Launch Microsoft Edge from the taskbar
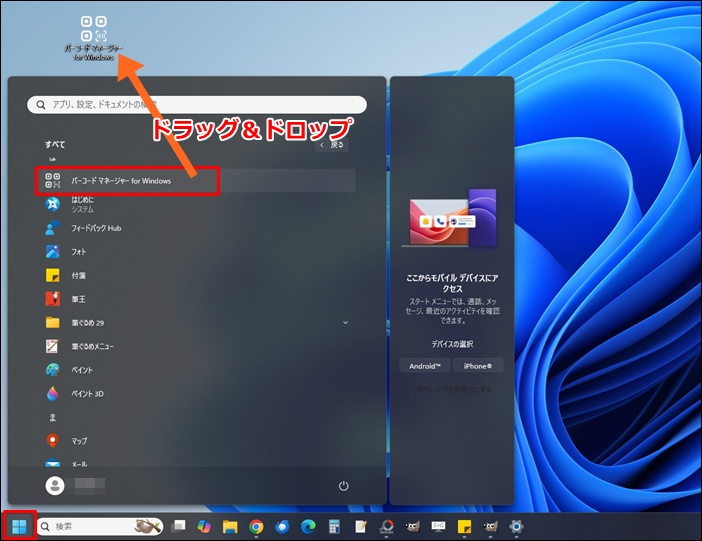The width and height of the screenshot is (702, 541). click(308, 526)
